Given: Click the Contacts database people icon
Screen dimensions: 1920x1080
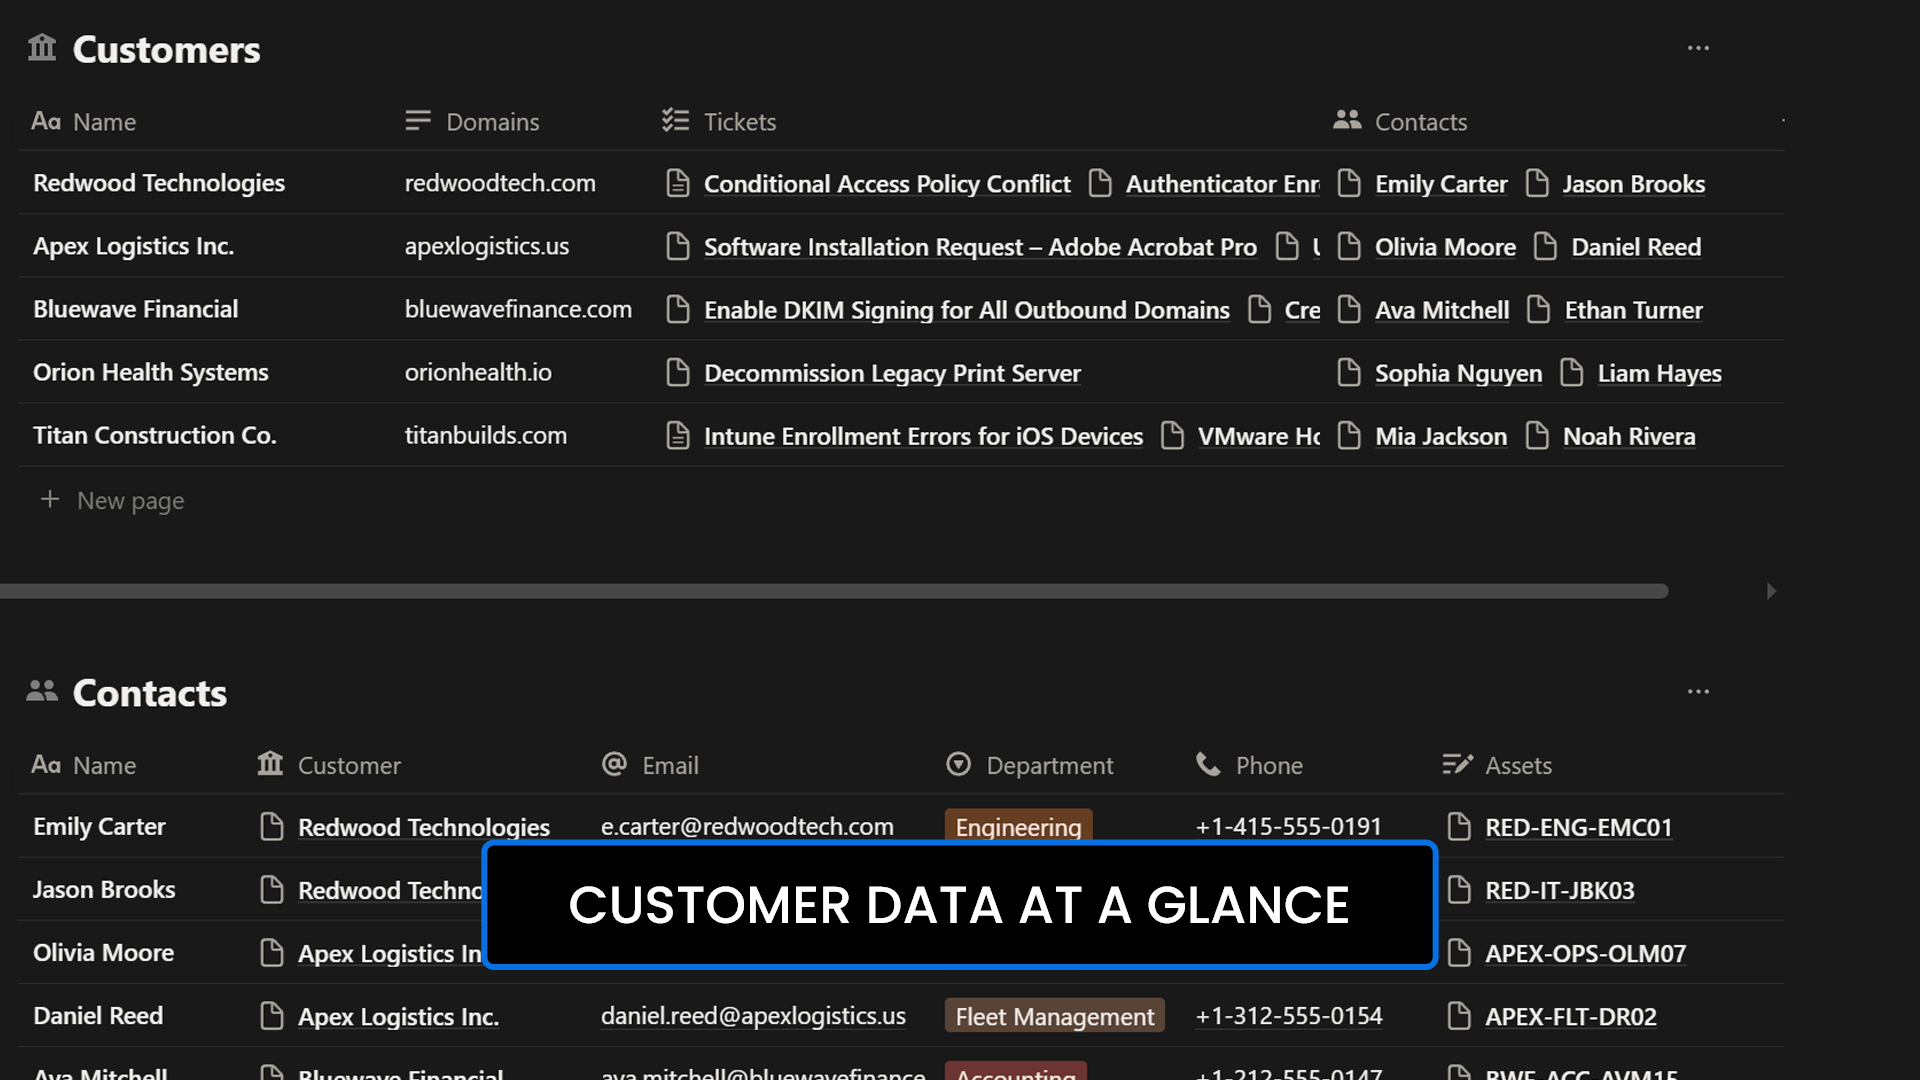Looking at the screenshot, I should 42,691.
